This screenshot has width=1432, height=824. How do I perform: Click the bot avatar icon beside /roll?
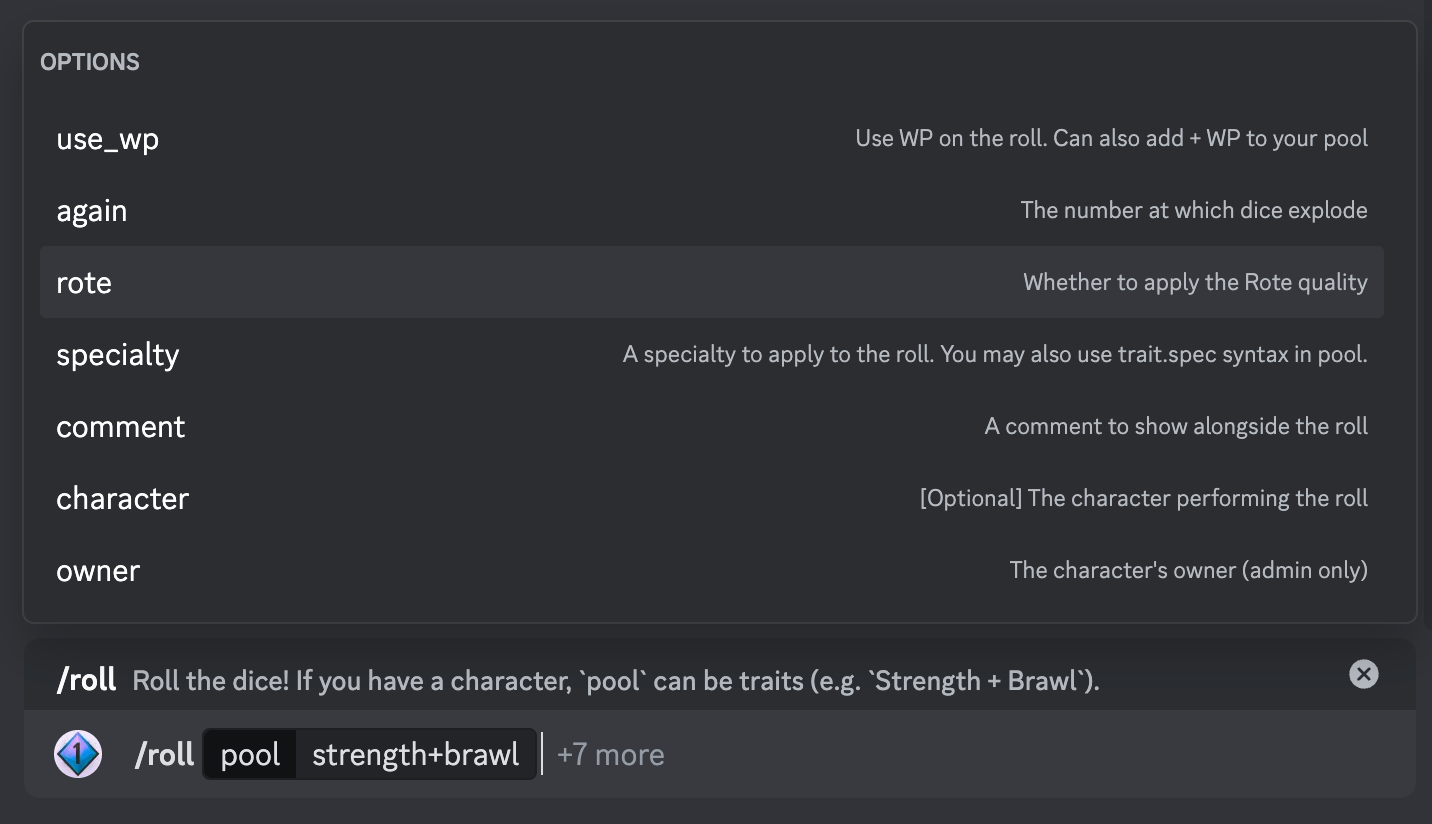coord(78,754)
